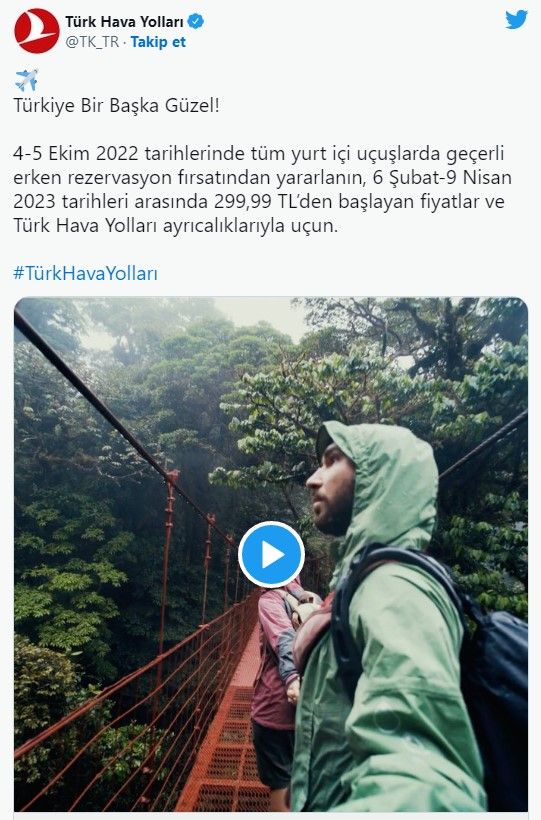Open the #TürkHavaYolları hashtag
The width and height of the screenshot is (541, 820).
(x=85, y=273)
